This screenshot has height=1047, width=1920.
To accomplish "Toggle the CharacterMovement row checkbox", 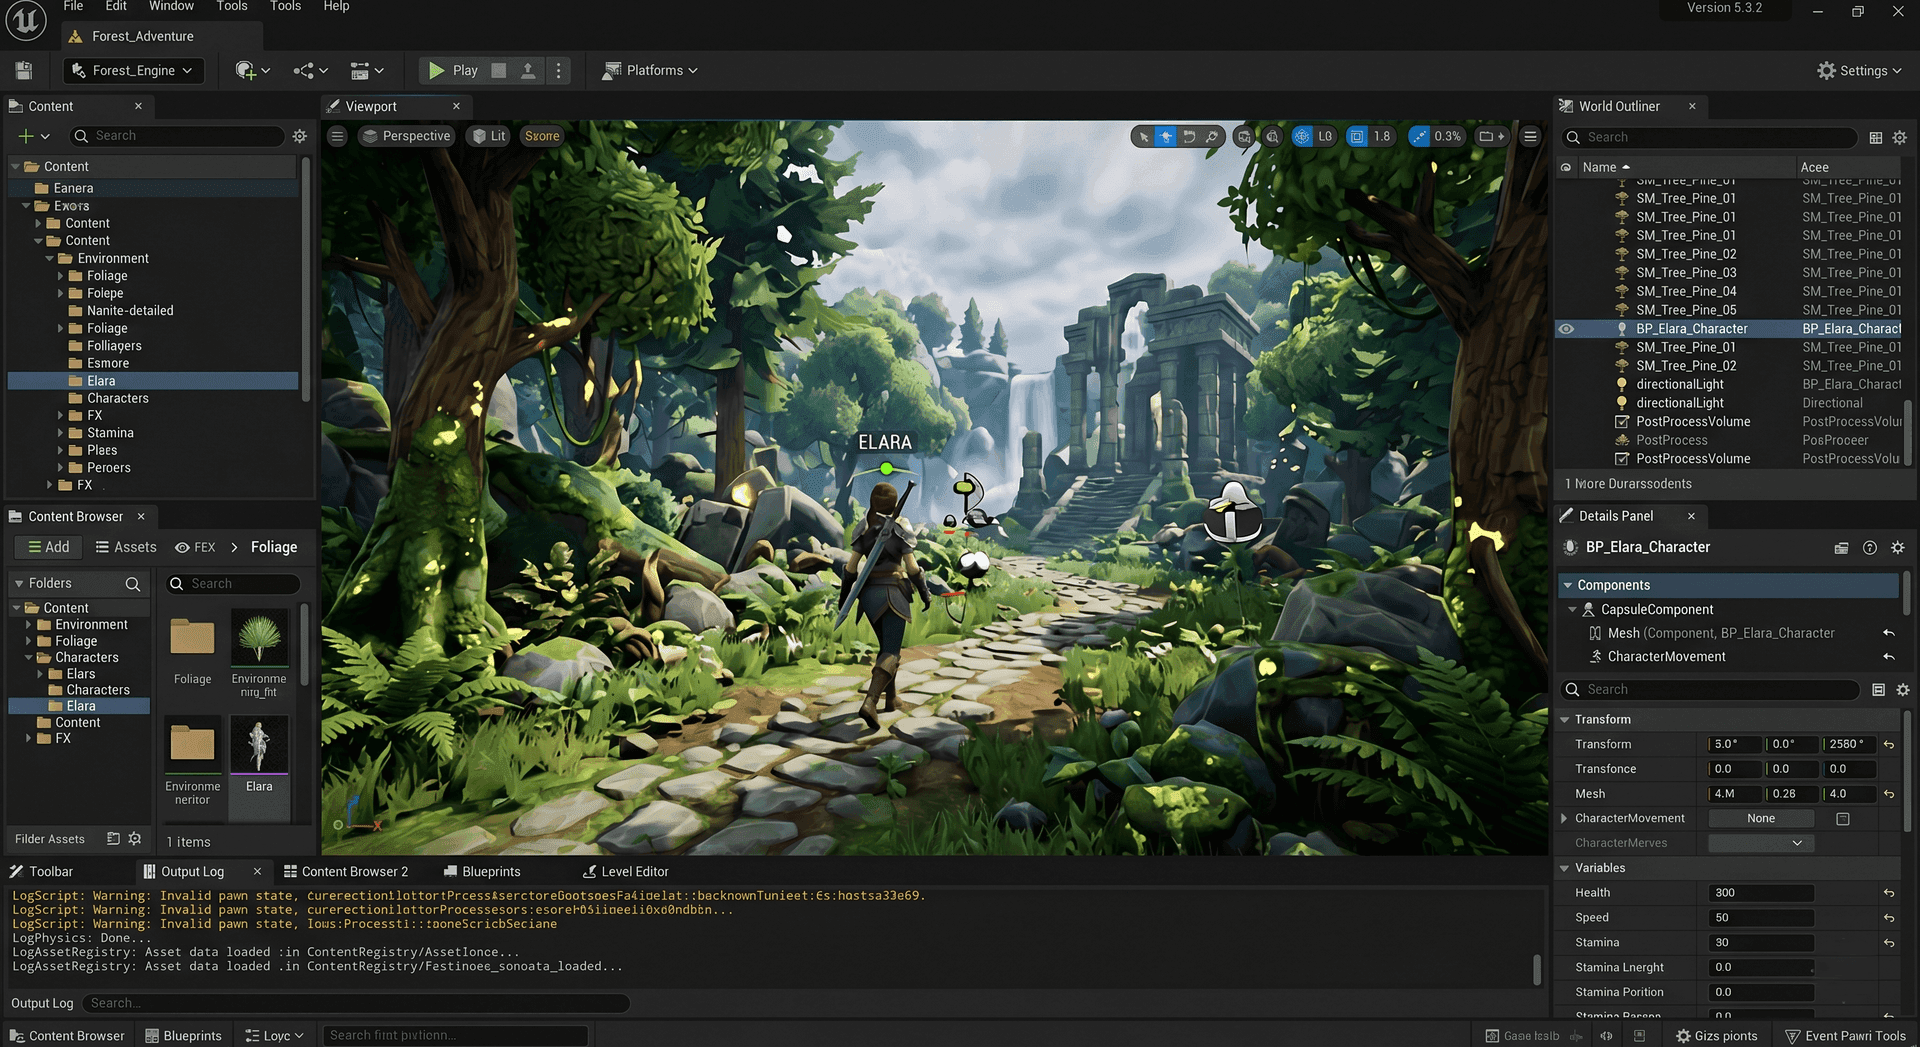I will coord(1842,819).
